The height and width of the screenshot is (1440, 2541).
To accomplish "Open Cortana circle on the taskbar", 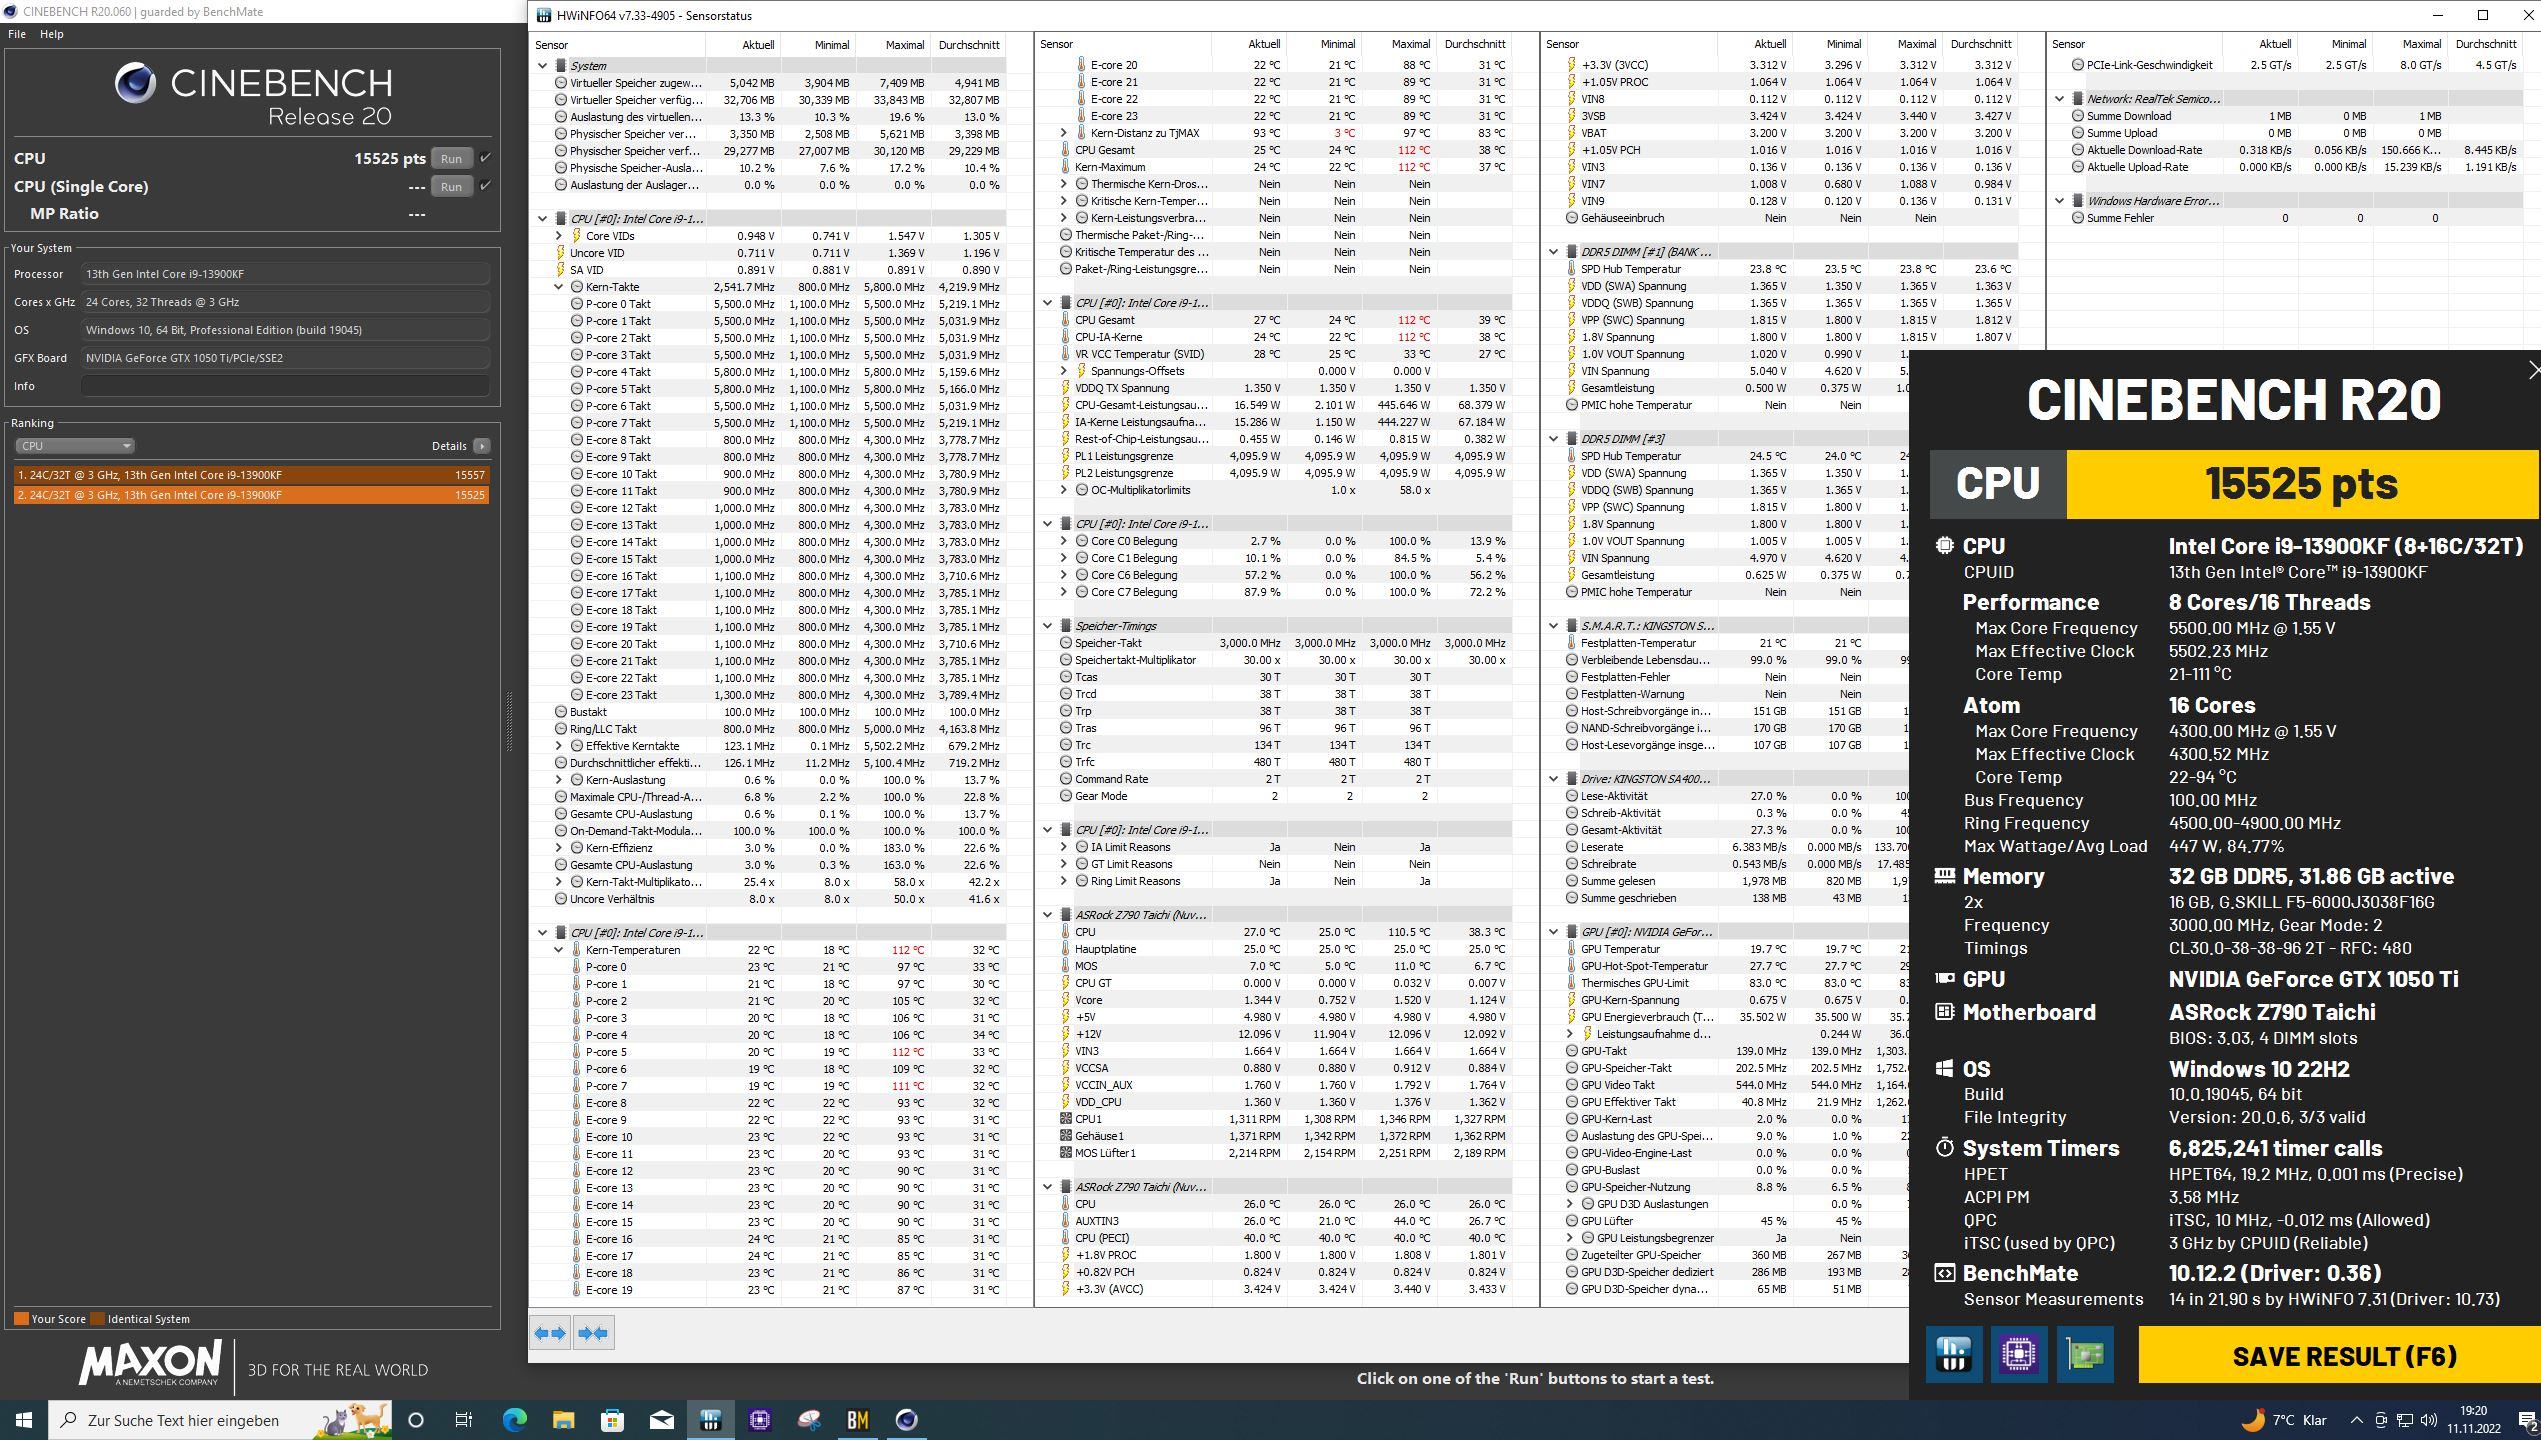I will coord(416,1420).
